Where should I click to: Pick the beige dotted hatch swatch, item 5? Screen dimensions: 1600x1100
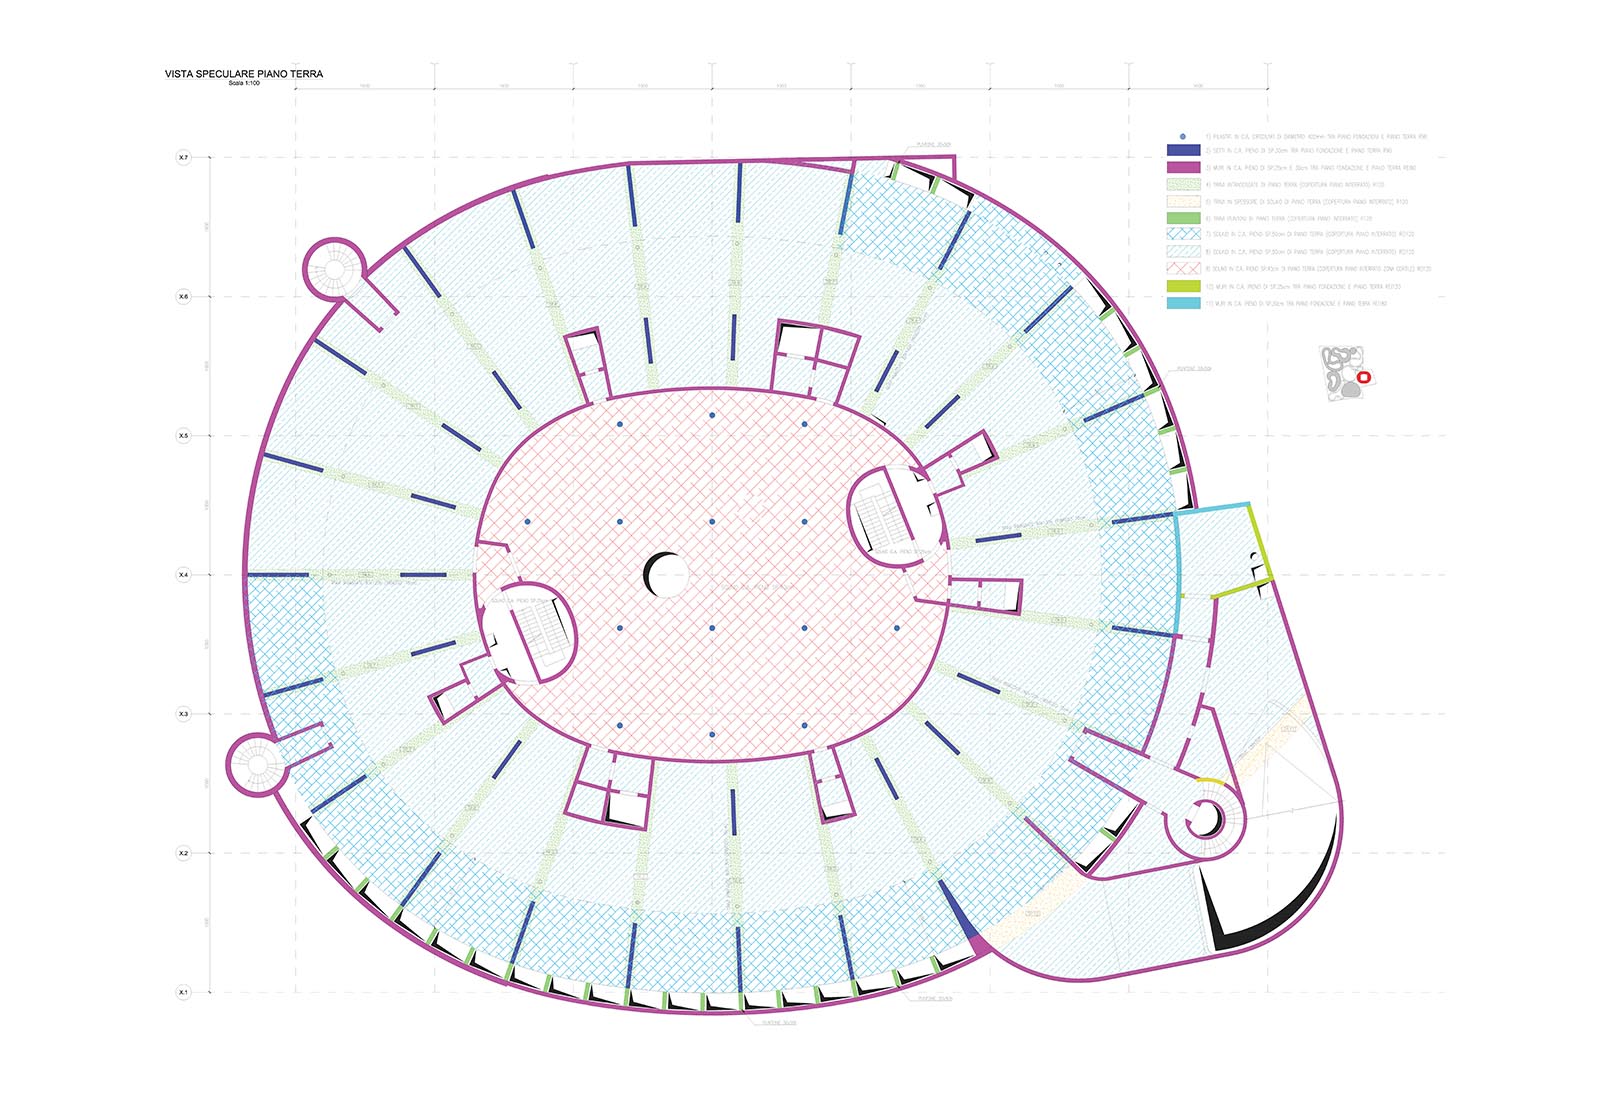coord(1183,201)
